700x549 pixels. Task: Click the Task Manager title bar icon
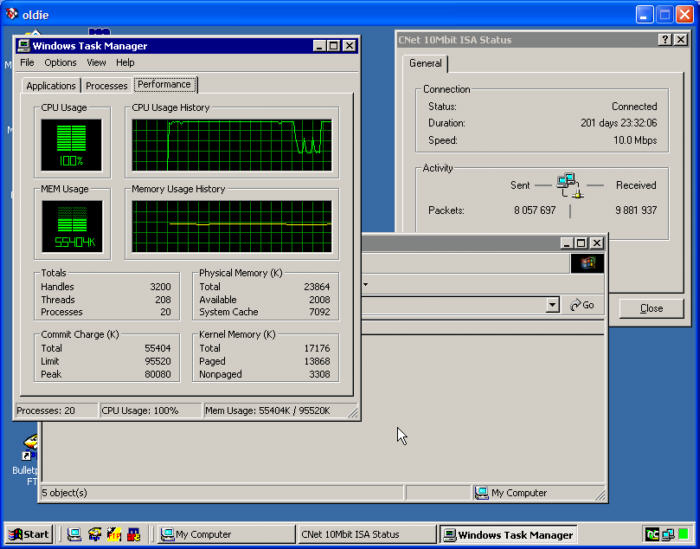tap(24, 46)
